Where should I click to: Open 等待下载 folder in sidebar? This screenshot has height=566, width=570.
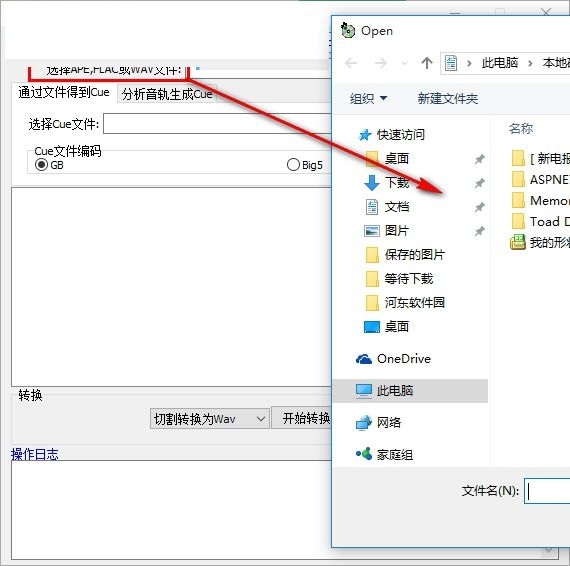click(x=399, y=279)
